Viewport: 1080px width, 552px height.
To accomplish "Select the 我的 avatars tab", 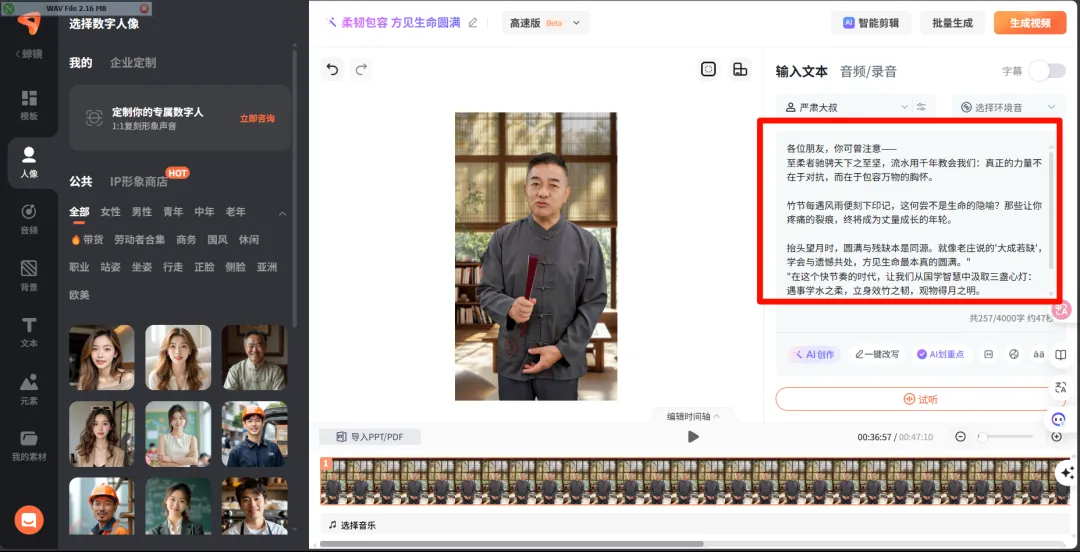I will (81, 63).
